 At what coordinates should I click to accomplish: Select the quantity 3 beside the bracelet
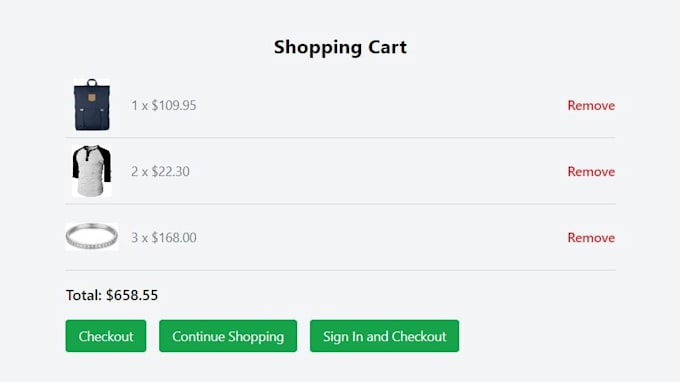point(134,238)
